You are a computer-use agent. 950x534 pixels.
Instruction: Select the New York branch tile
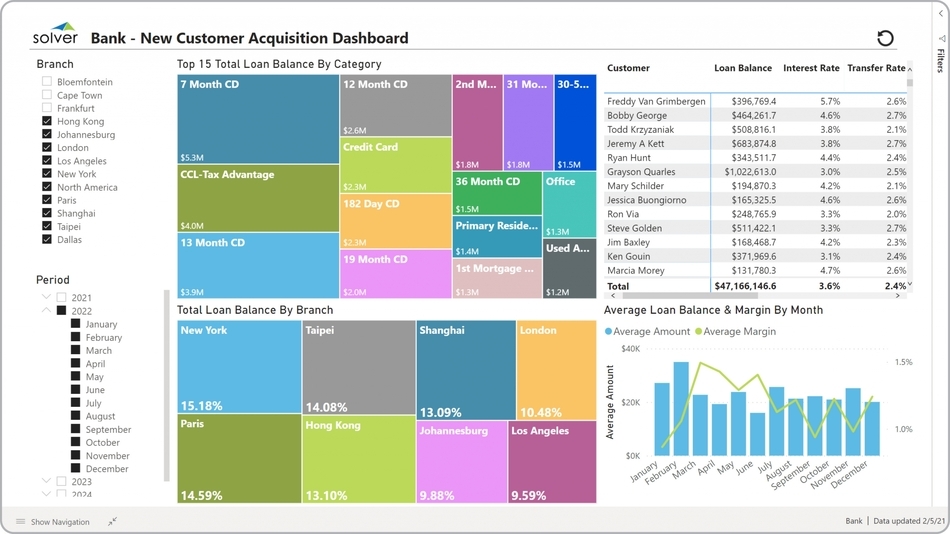[239, 367]
